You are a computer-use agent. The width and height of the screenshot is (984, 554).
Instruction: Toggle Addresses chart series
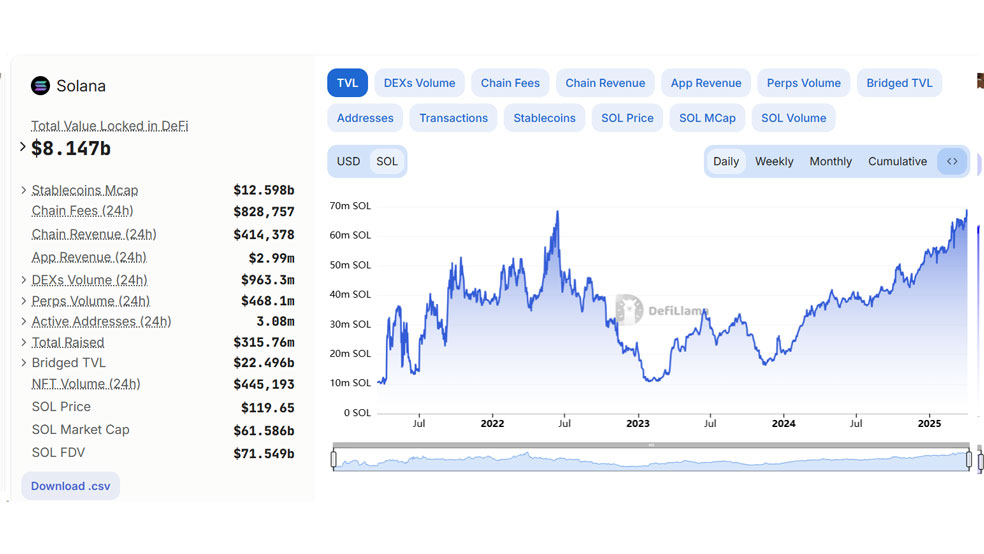365,118
